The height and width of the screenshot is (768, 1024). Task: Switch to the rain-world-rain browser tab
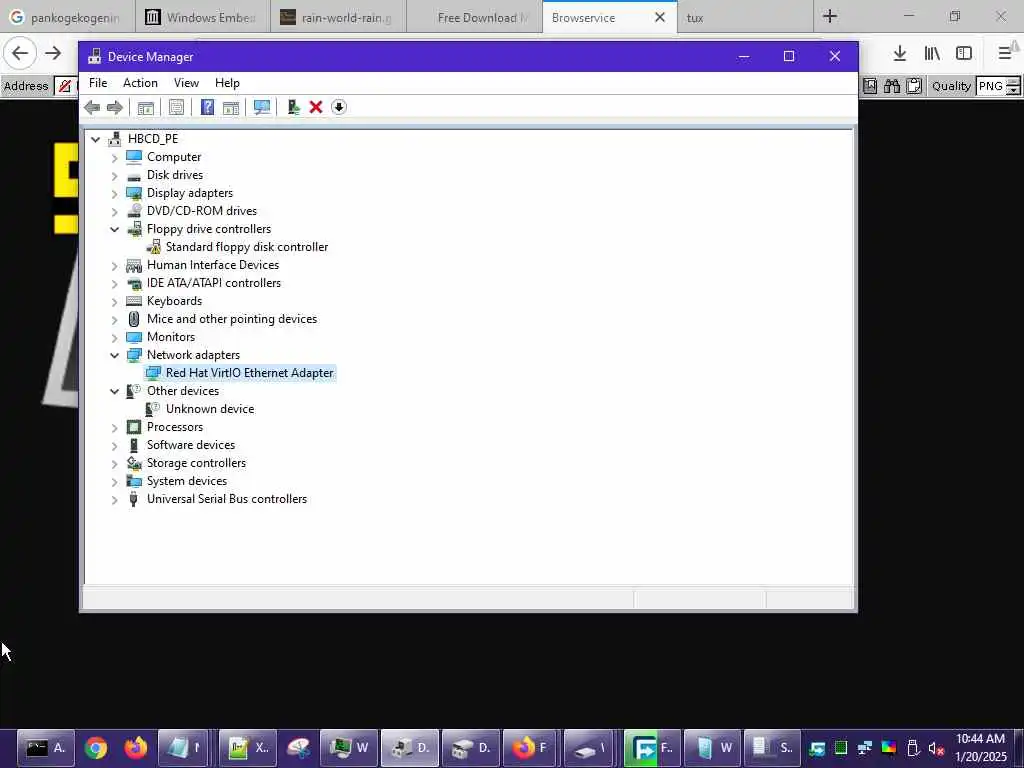pyautogui.click(x=338, y=17)
